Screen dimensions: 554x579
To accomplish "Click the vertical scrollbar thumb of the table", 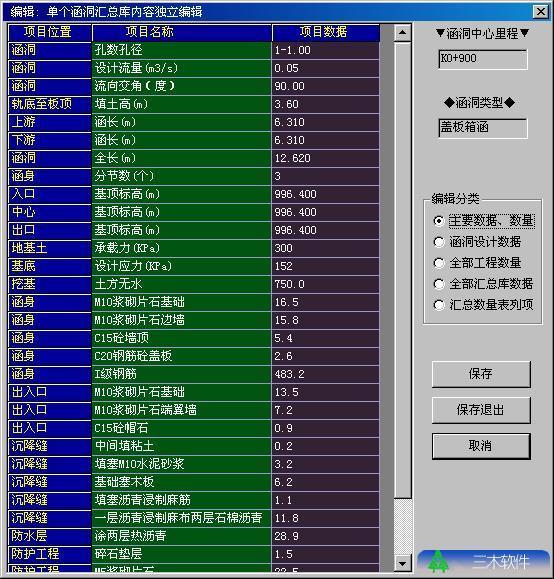I will point(403,270).
